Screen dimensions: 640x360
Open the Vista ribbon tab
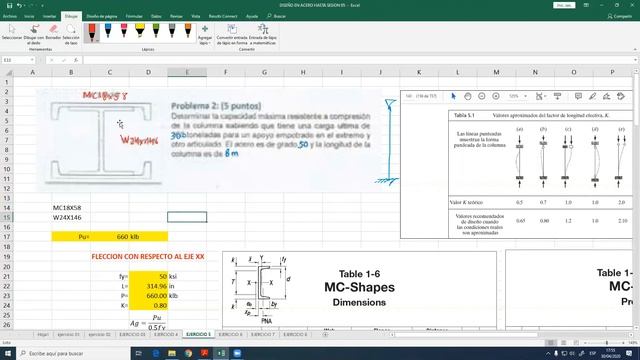[x=196, y=16]
